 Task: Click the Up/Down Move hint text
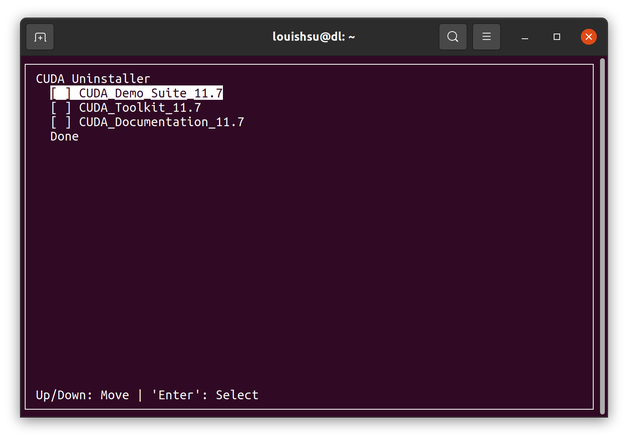click(83, 395)
